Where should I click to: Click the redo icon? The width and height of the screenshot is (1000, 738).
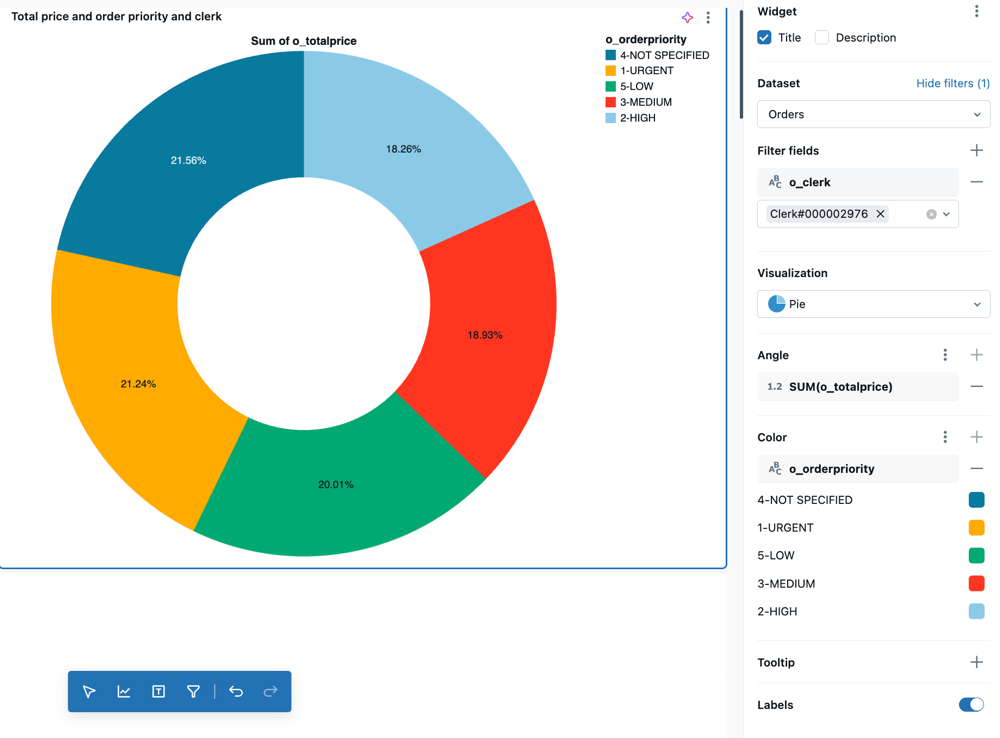coord(270,691)
